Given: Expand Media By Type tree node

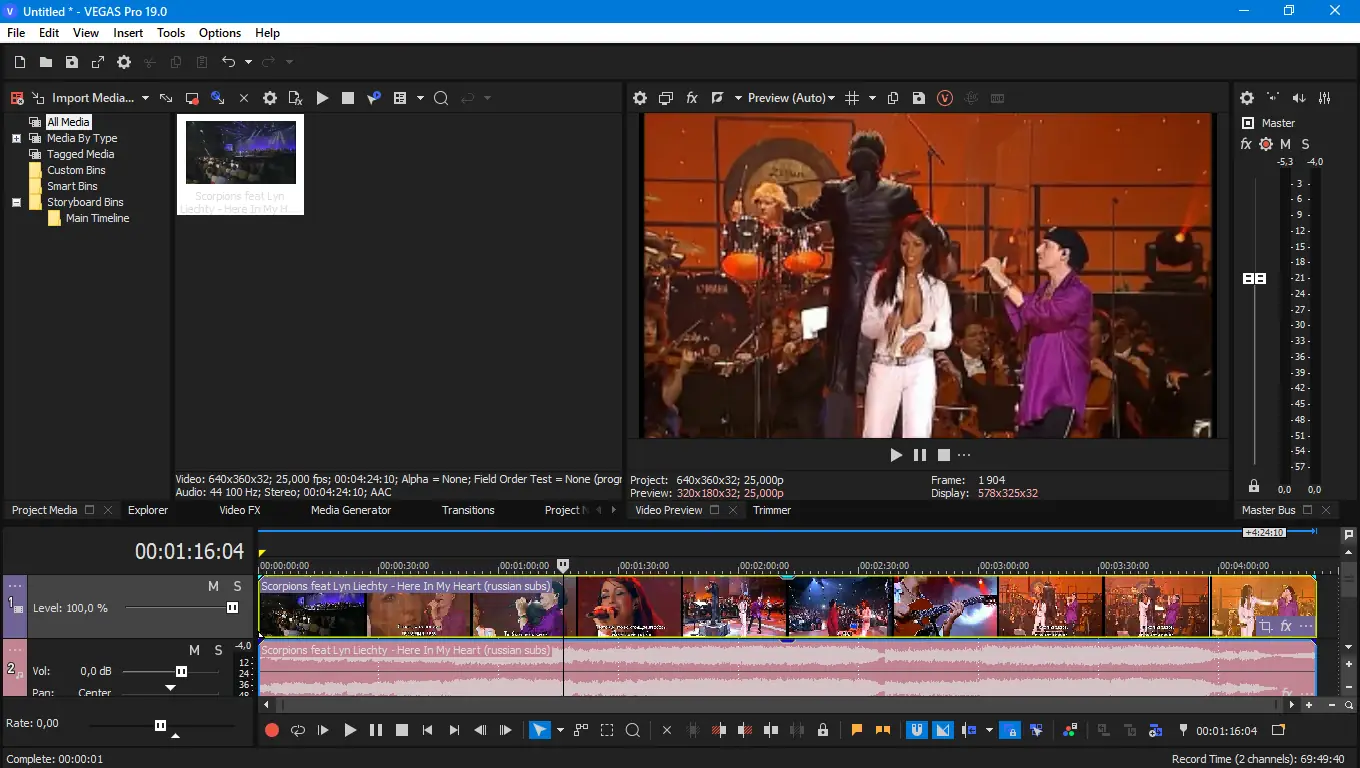Looking at the screenshot, I should (x=16, y=139).
